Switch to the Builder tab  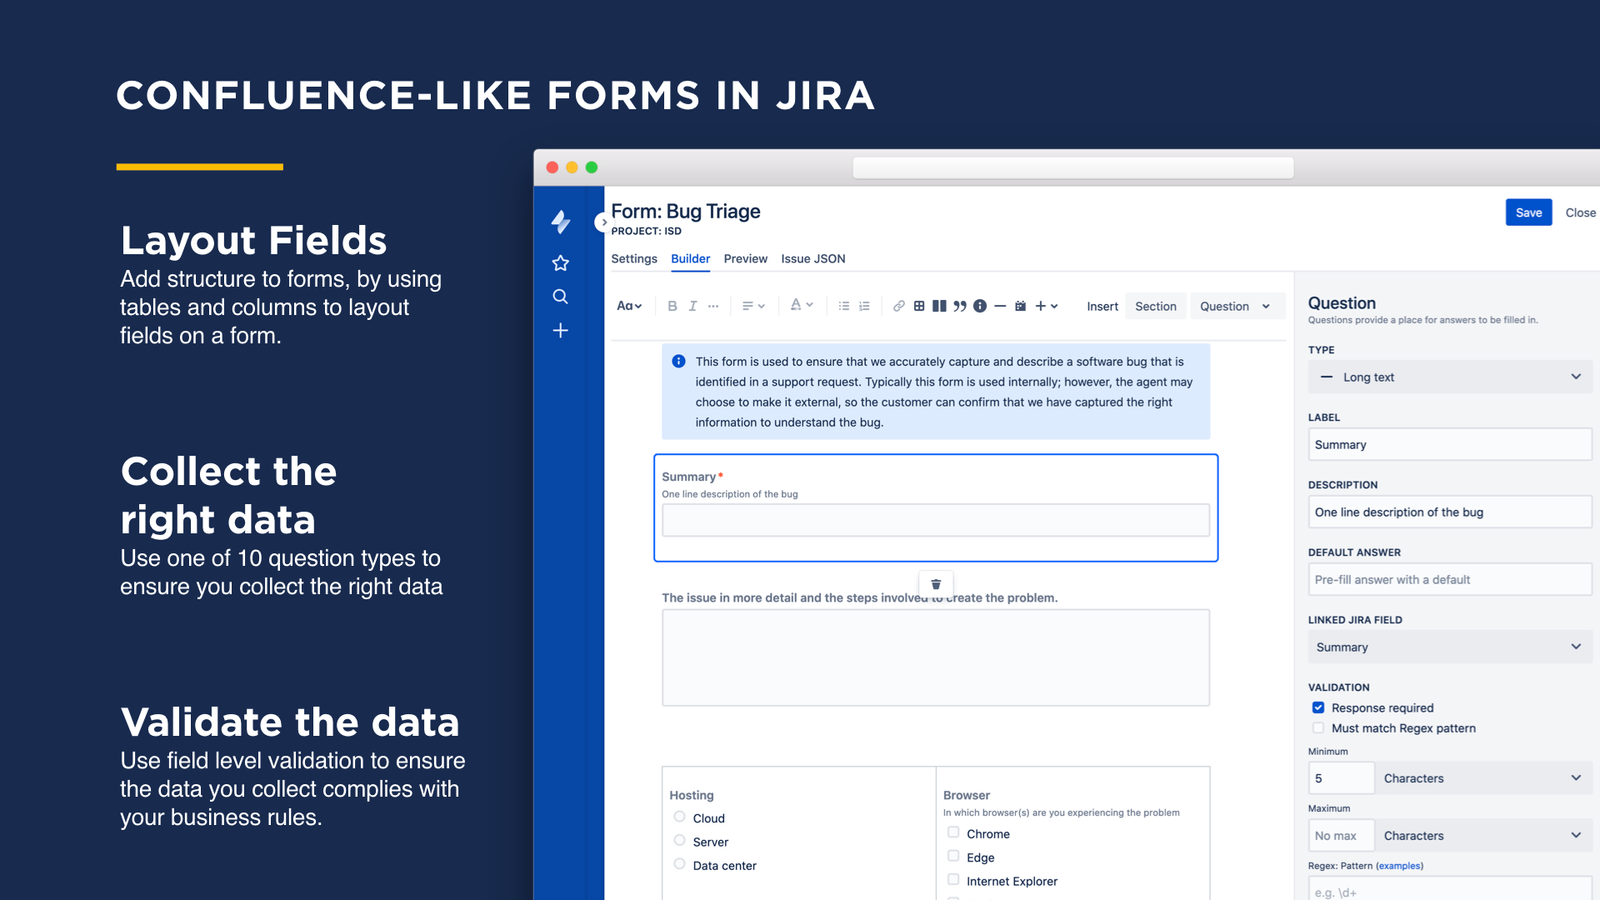pyautogui.click(x=690, y=259)
